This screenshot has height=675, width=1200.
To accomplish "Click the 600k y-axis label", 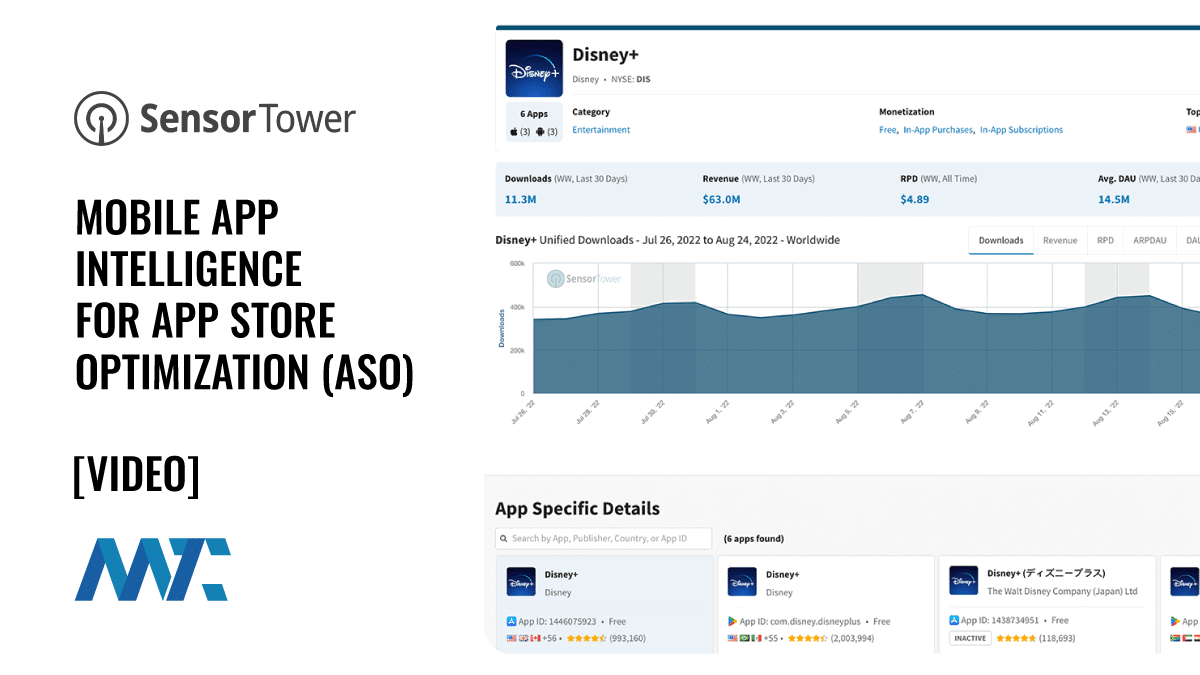I will 517,264.
